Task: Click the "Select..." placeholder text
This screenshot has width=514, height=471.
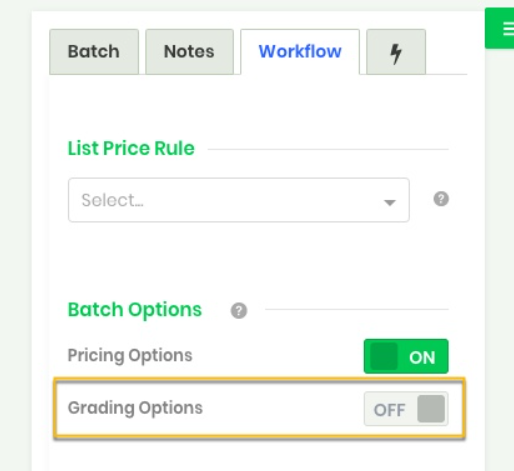Action: [x=112, y=200]
